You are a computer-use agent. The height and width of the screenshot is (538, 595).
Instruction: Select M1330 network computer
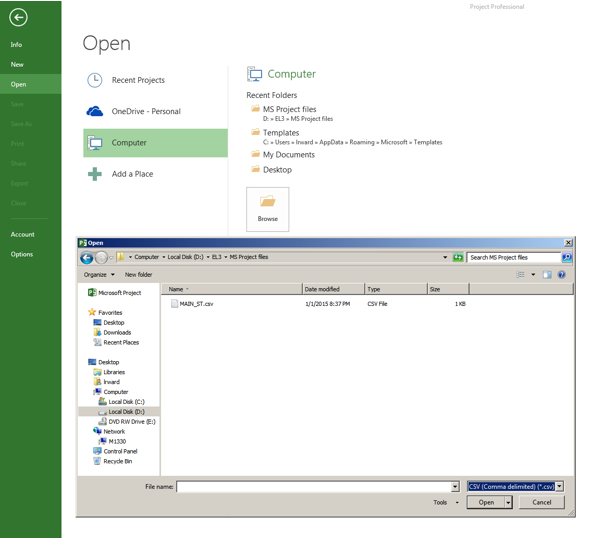[x=112, y=441]
